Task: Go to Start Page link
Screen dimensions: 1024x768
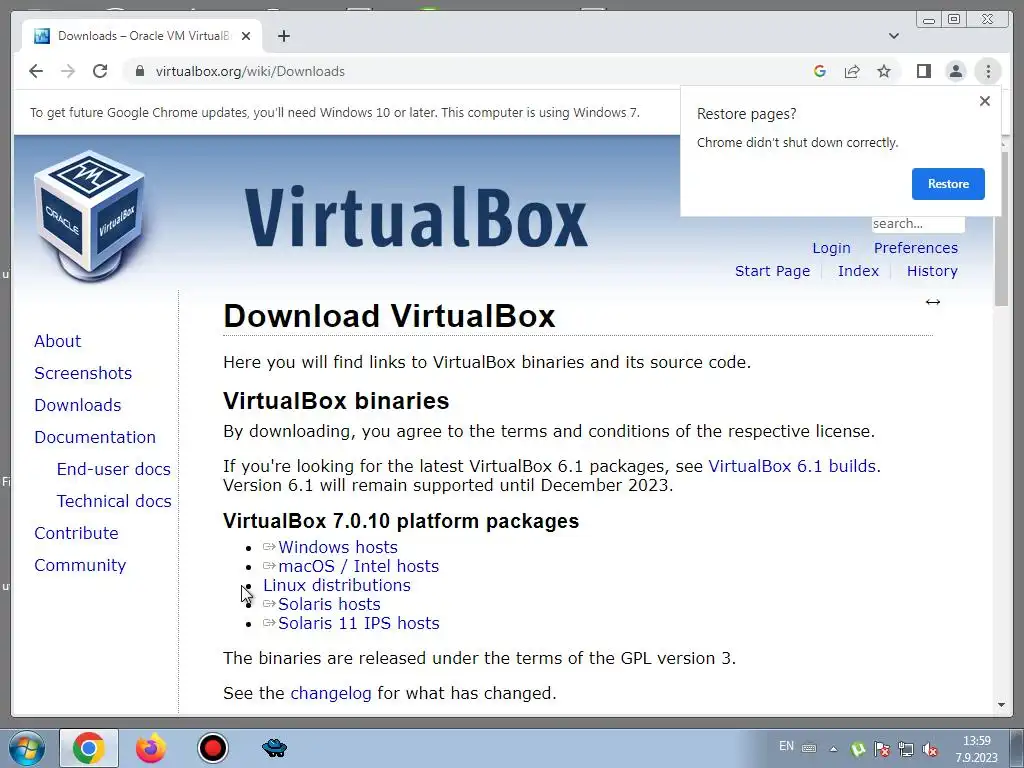Action: point(772,271)
